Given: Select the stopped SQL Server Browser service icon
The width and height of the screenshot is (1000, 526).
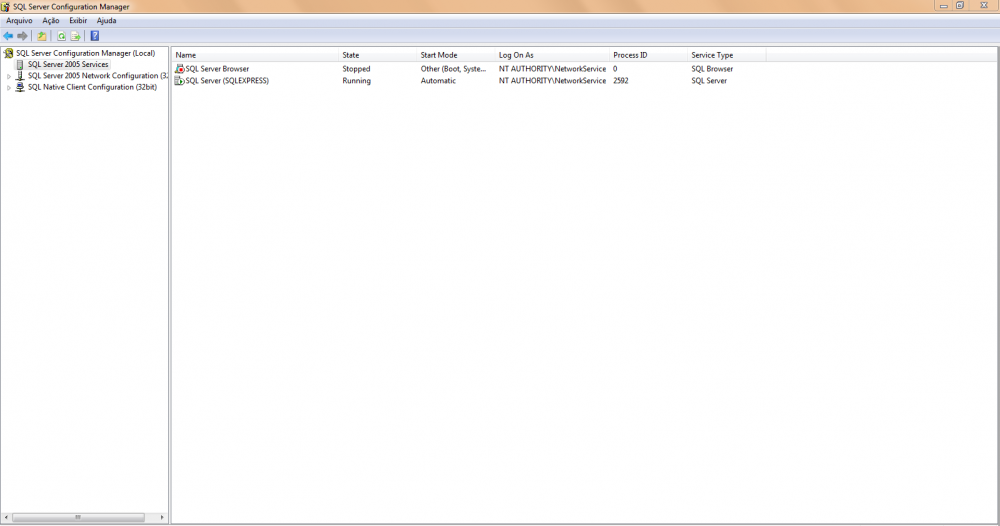Looking at the screenshot, I should (x=180, y=69).
